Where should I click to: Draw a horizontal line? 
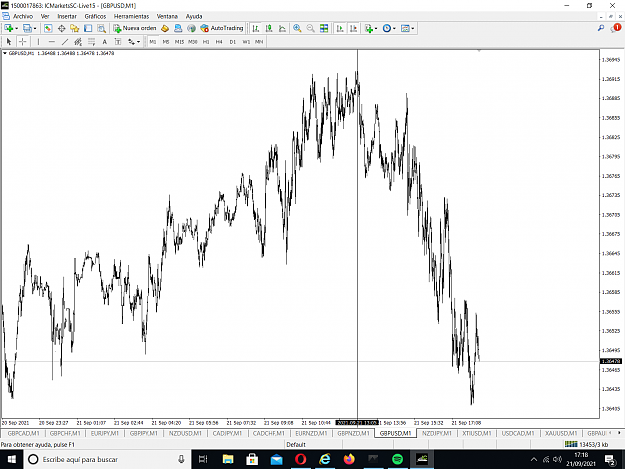click(51, 41)
